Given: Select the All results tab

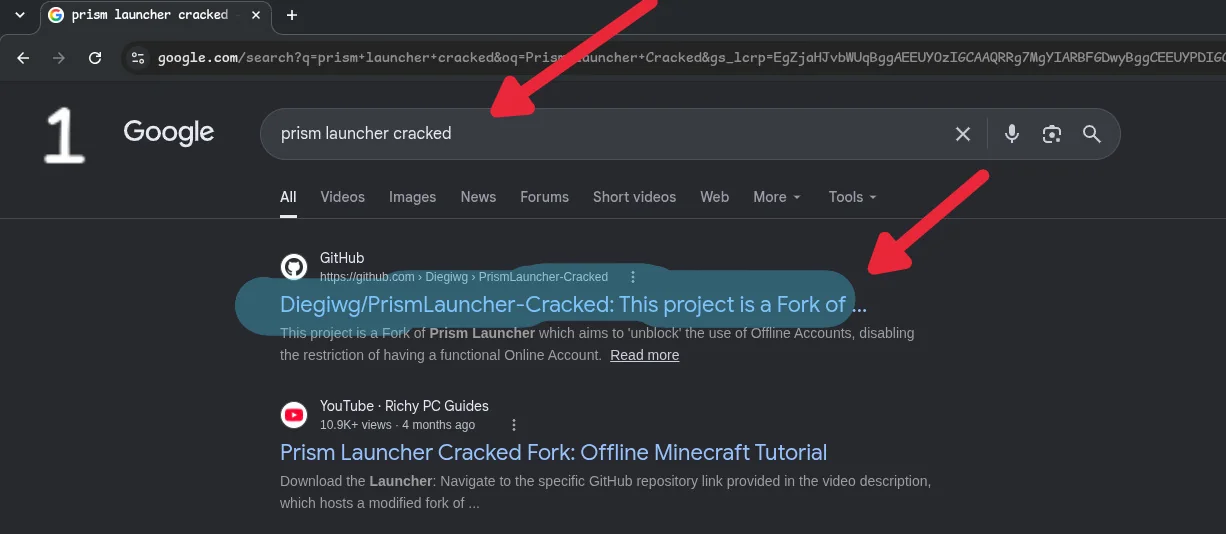Looking at the screenshot, I should (x=288, y=197).
